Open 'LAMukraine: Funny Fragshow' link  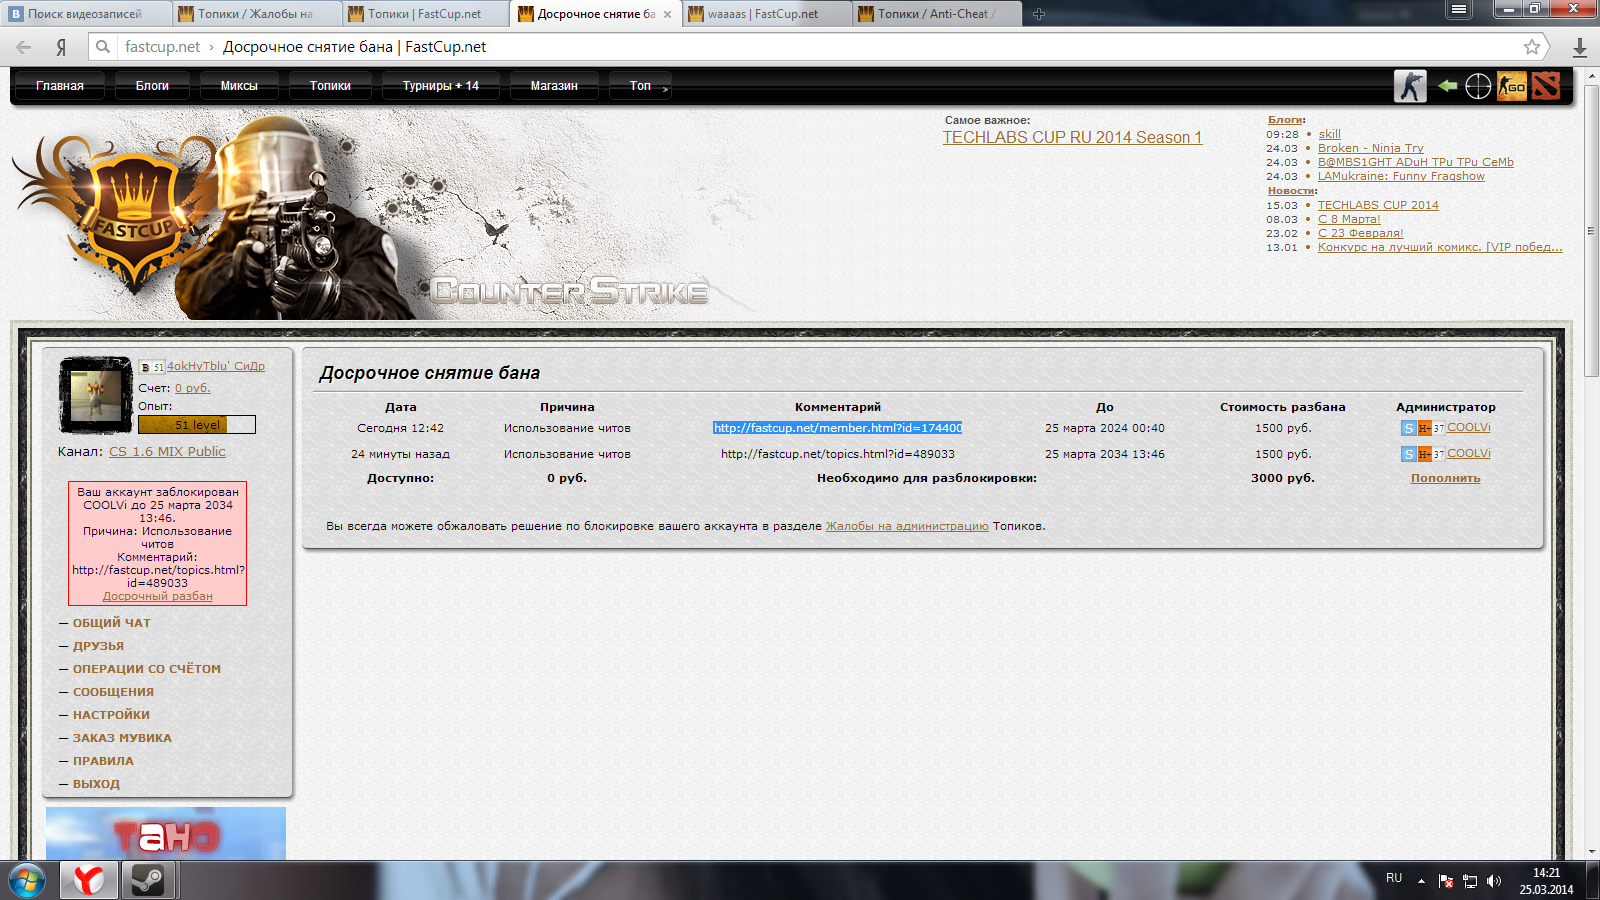(x=1401, y=176)
